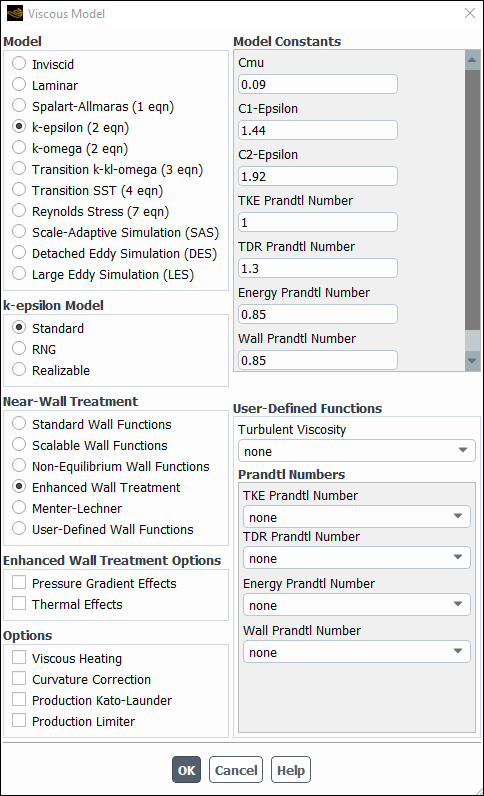Select Standard k-epsilon model

(x=19, y=327)
